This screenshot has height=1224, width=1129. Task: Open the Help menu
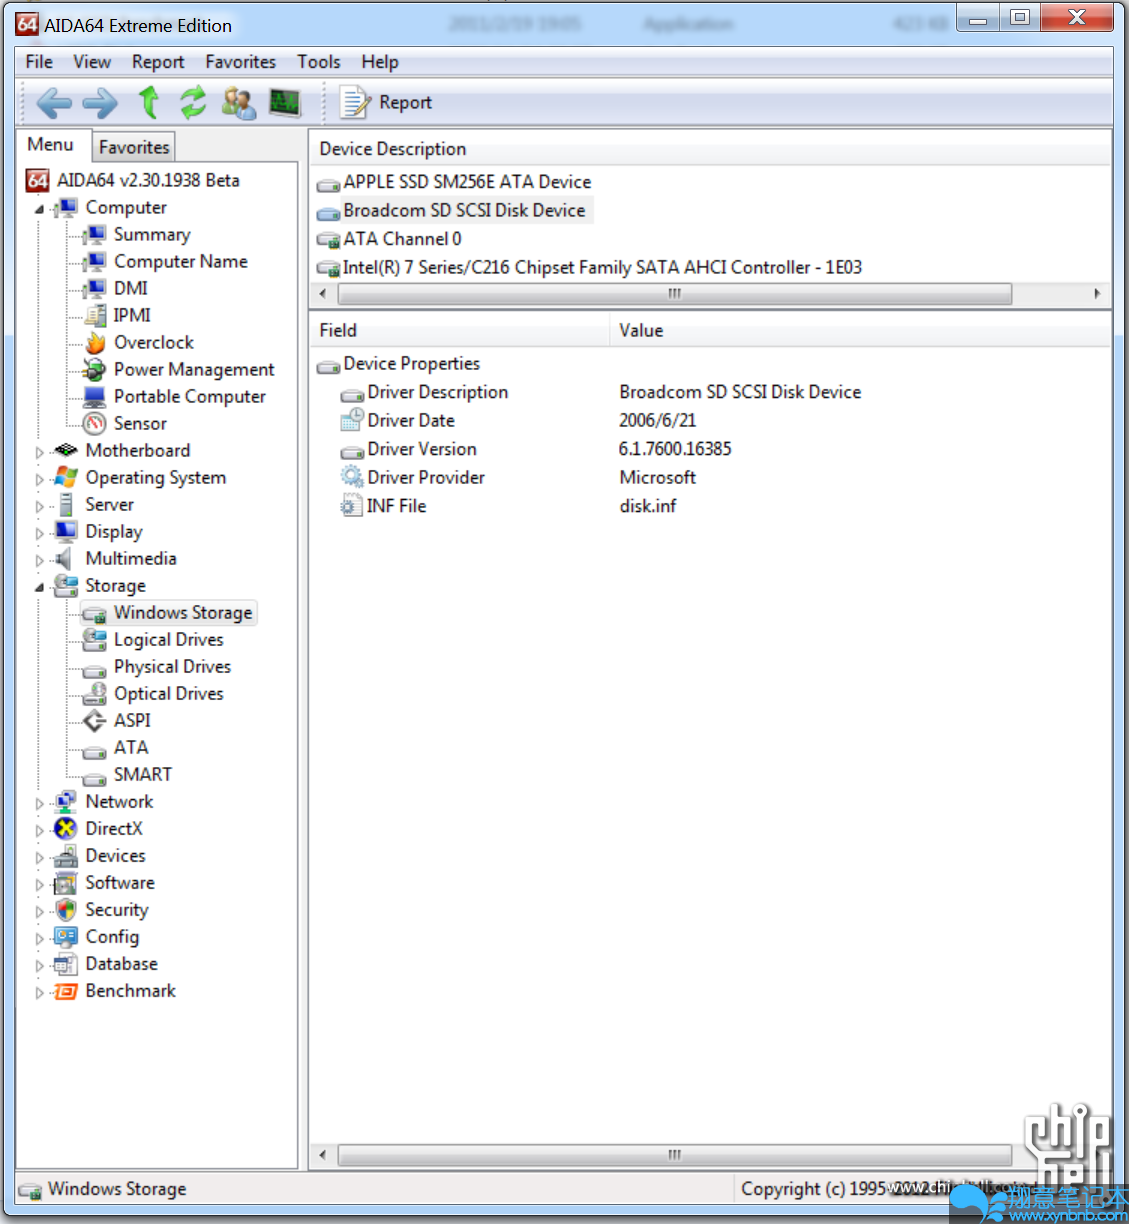coord(380,62)
